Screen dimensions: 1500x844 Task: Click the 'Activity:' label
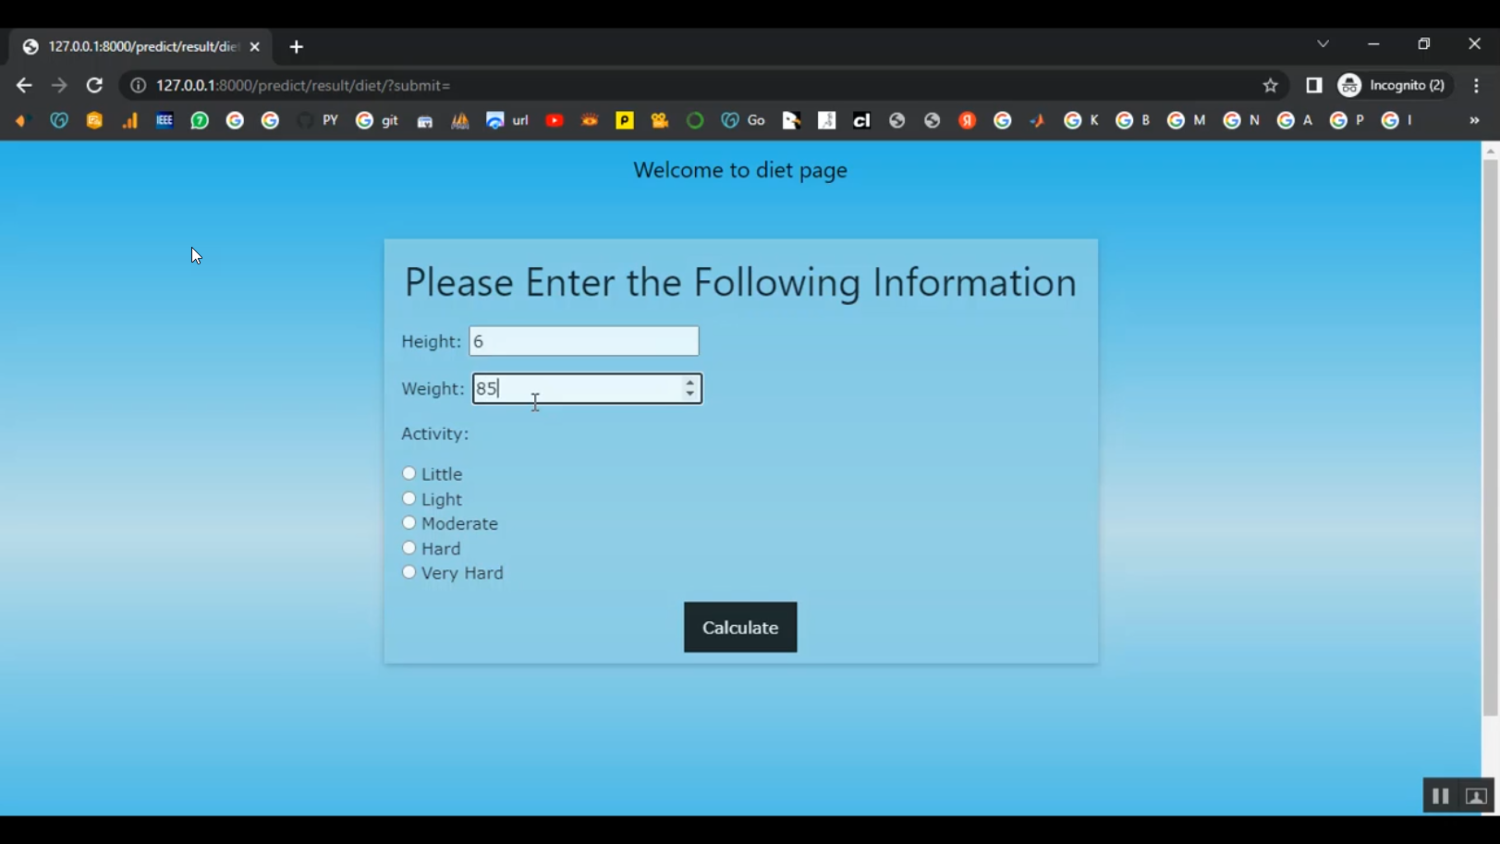coord(435,434)
